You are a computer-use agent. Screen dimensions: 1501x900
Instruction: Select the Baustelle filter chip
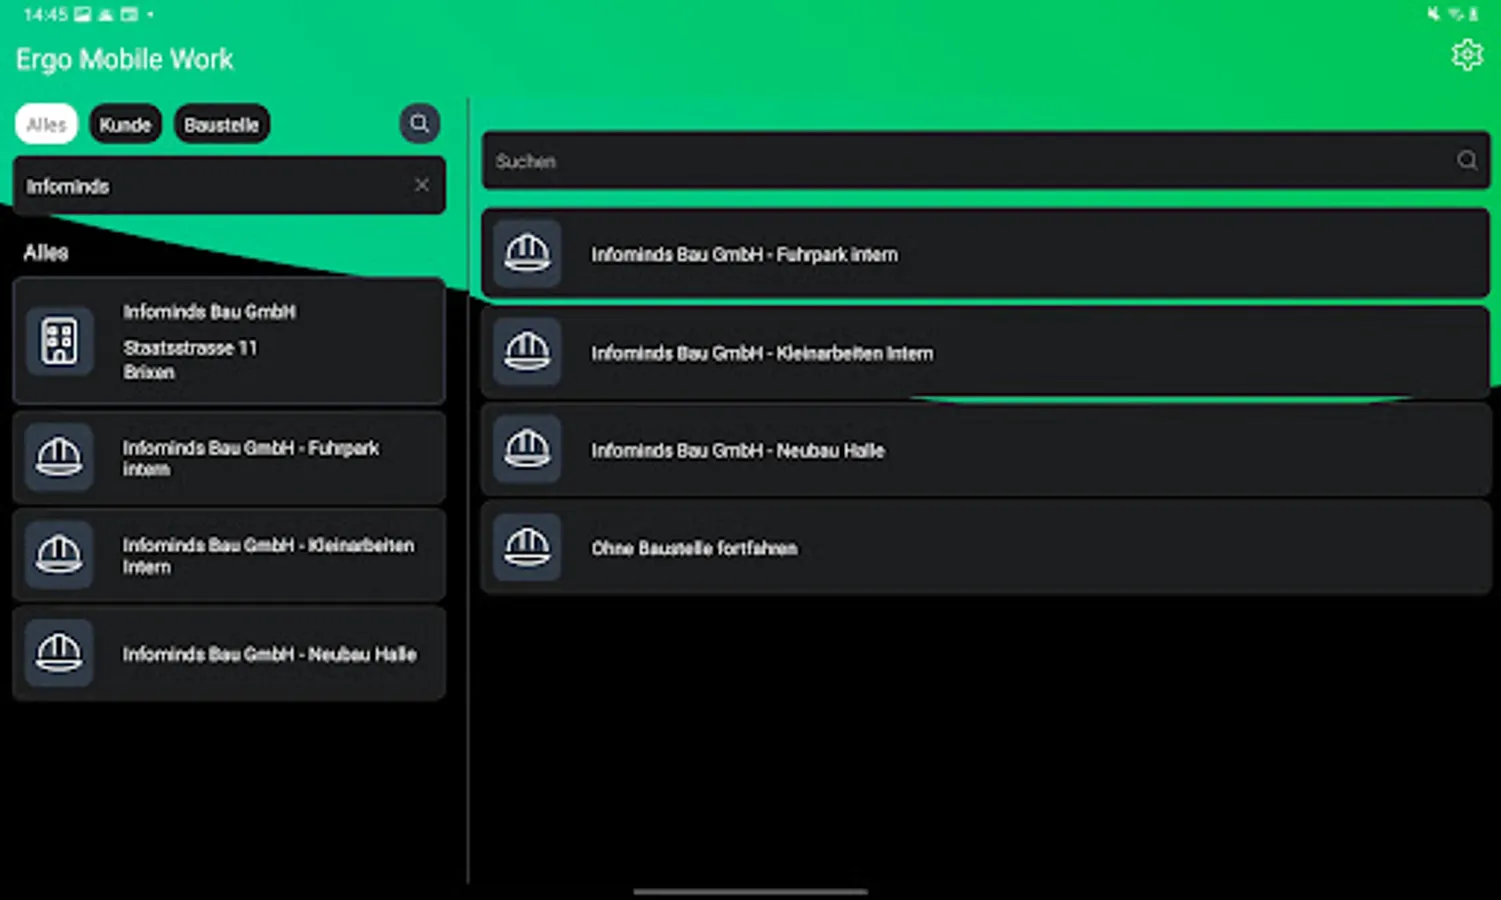click(221, 124)
